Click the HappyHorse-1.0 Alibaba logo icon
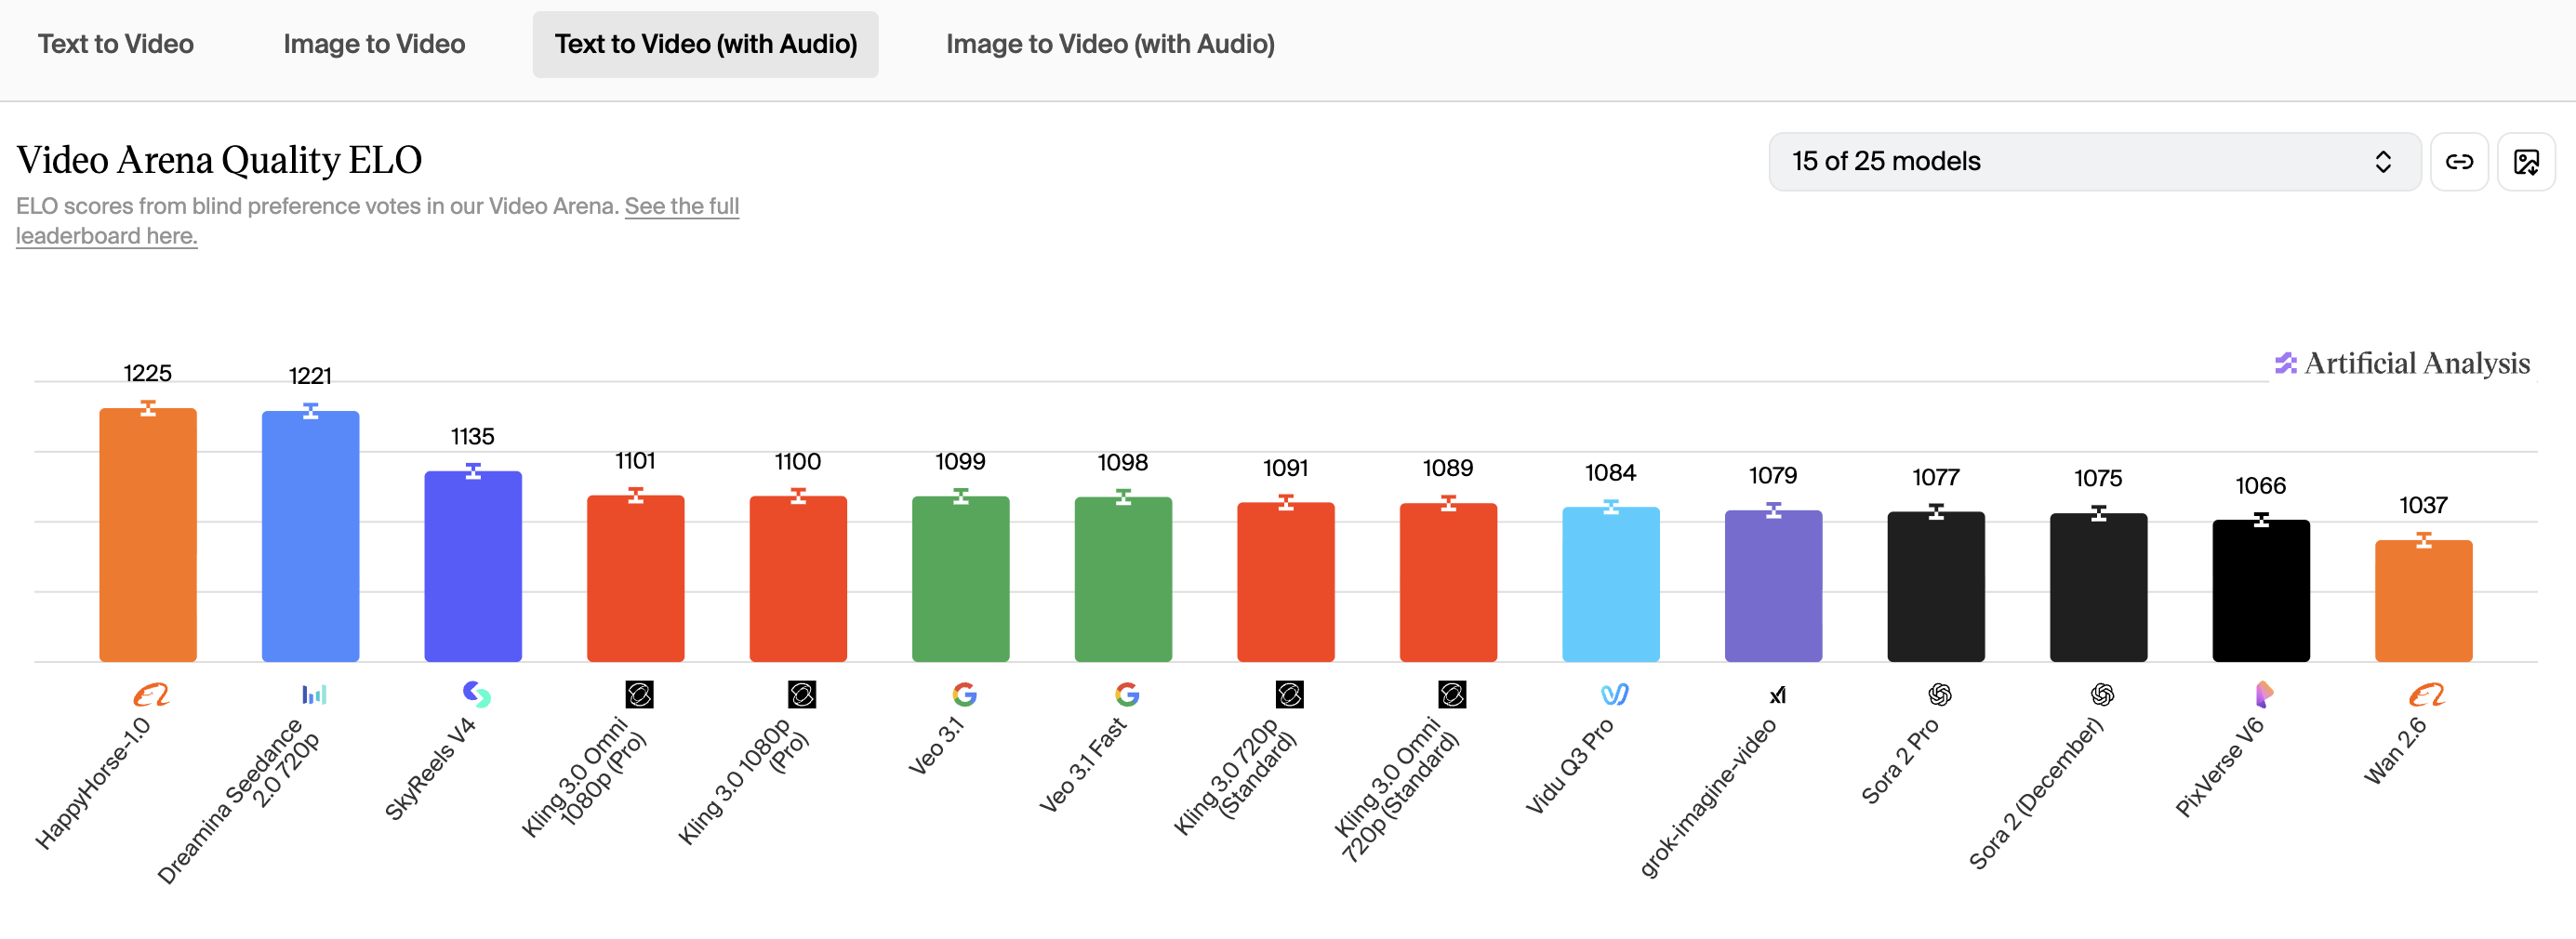This screenshot has width=2576, height=939. point(151,694)
